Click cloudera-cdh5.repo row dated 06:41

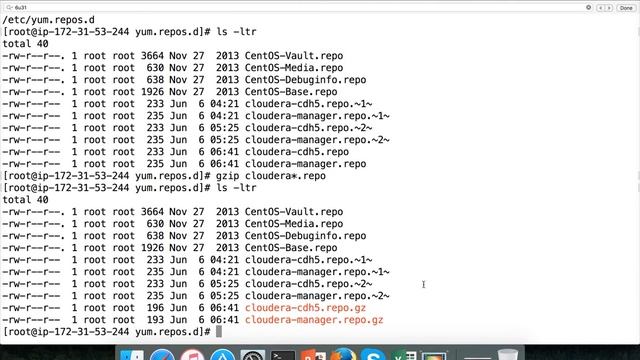(176, 152)
